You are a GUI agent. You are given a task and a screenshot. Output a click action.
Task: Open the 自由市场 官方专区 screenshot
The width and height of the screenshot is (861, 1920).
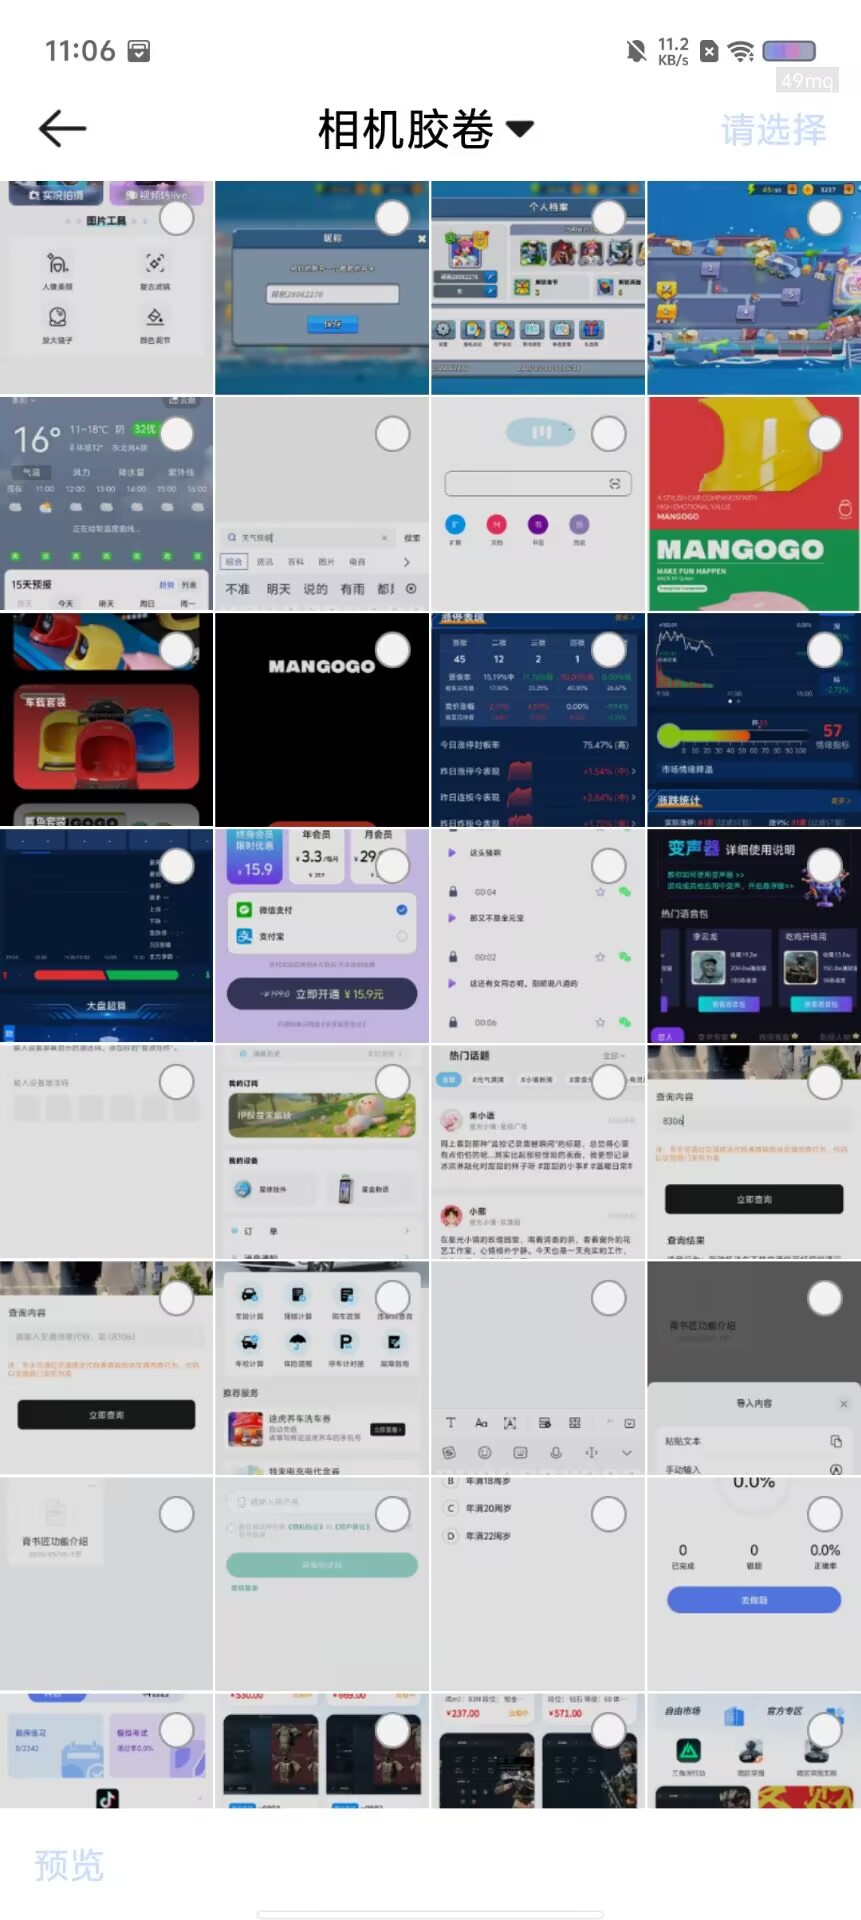[754, 1750]
